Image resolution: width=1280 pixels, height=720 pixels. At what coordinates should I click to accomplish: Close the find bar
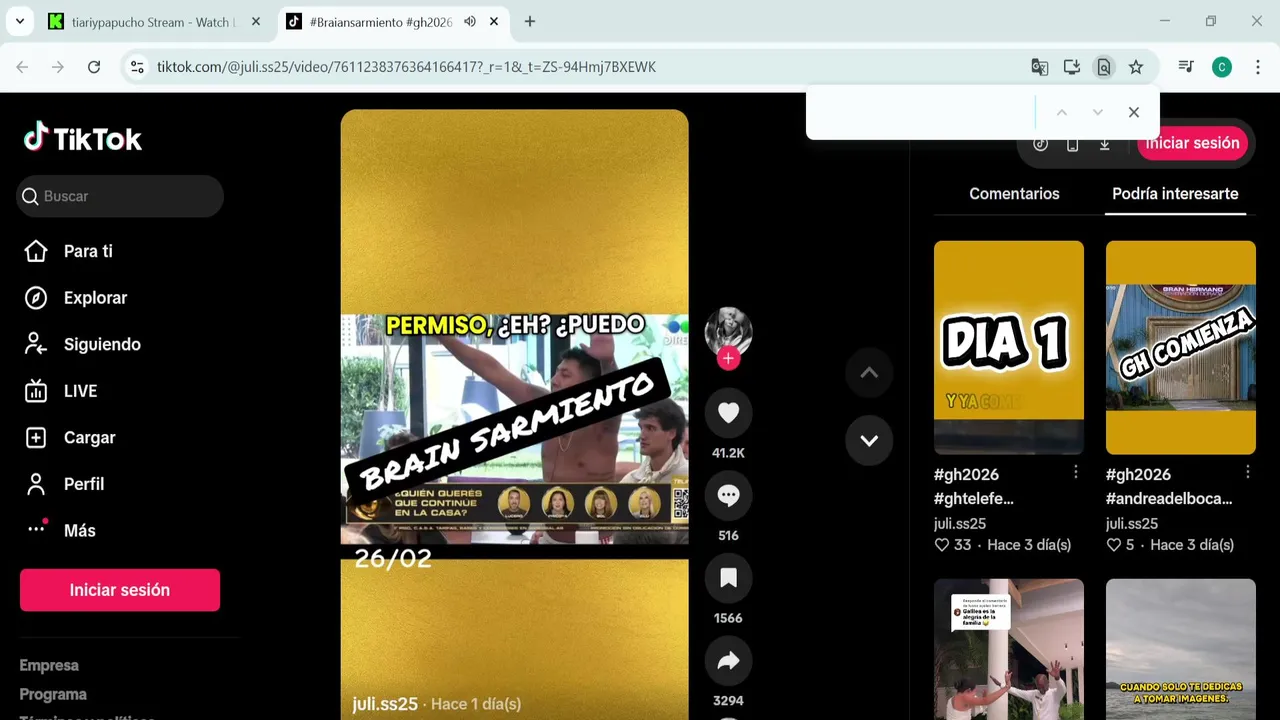click(1134, 112)
